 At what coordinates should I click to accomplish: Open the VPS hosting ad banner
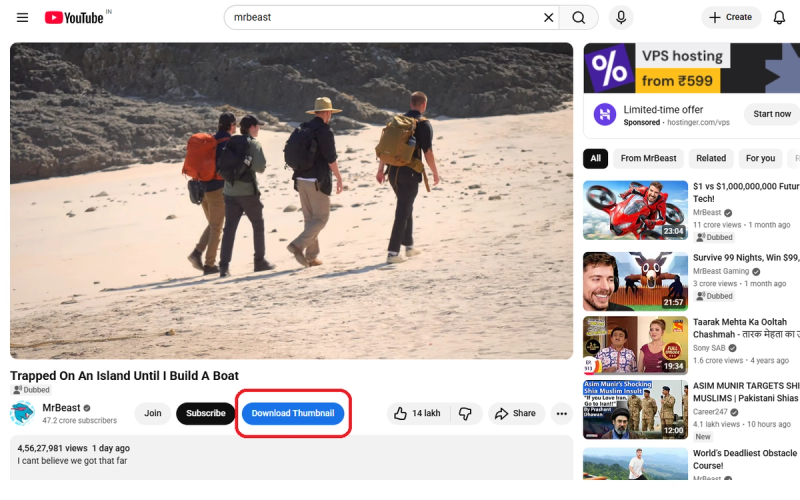pos(691,68)
